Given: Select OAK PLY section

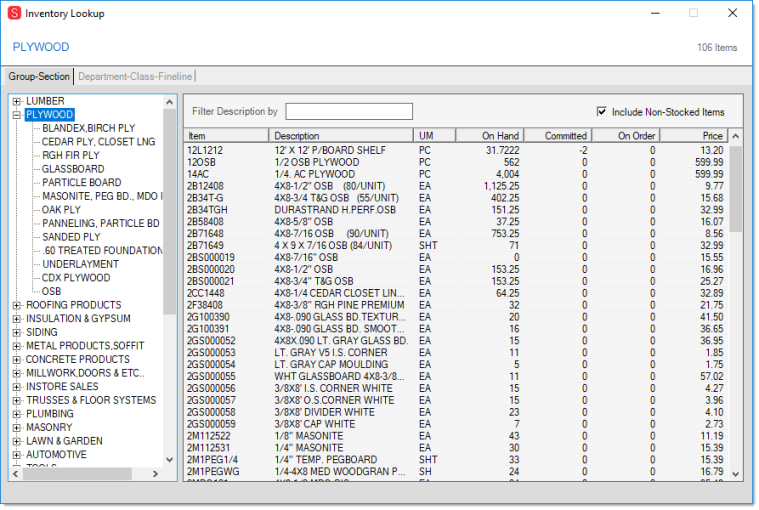Looking at the screenshot, I should click(x=61, y=210).
